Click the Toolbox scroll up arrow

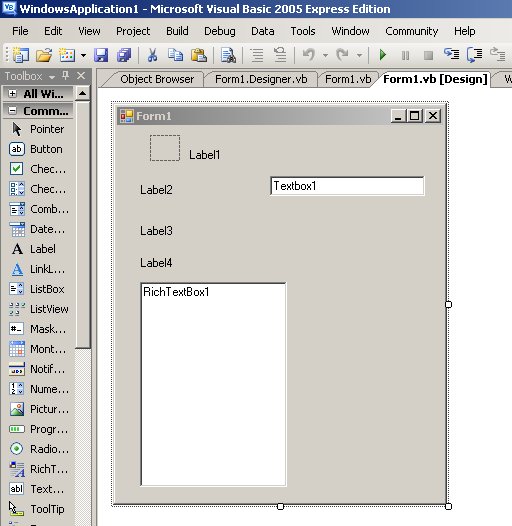coord(83,93)
